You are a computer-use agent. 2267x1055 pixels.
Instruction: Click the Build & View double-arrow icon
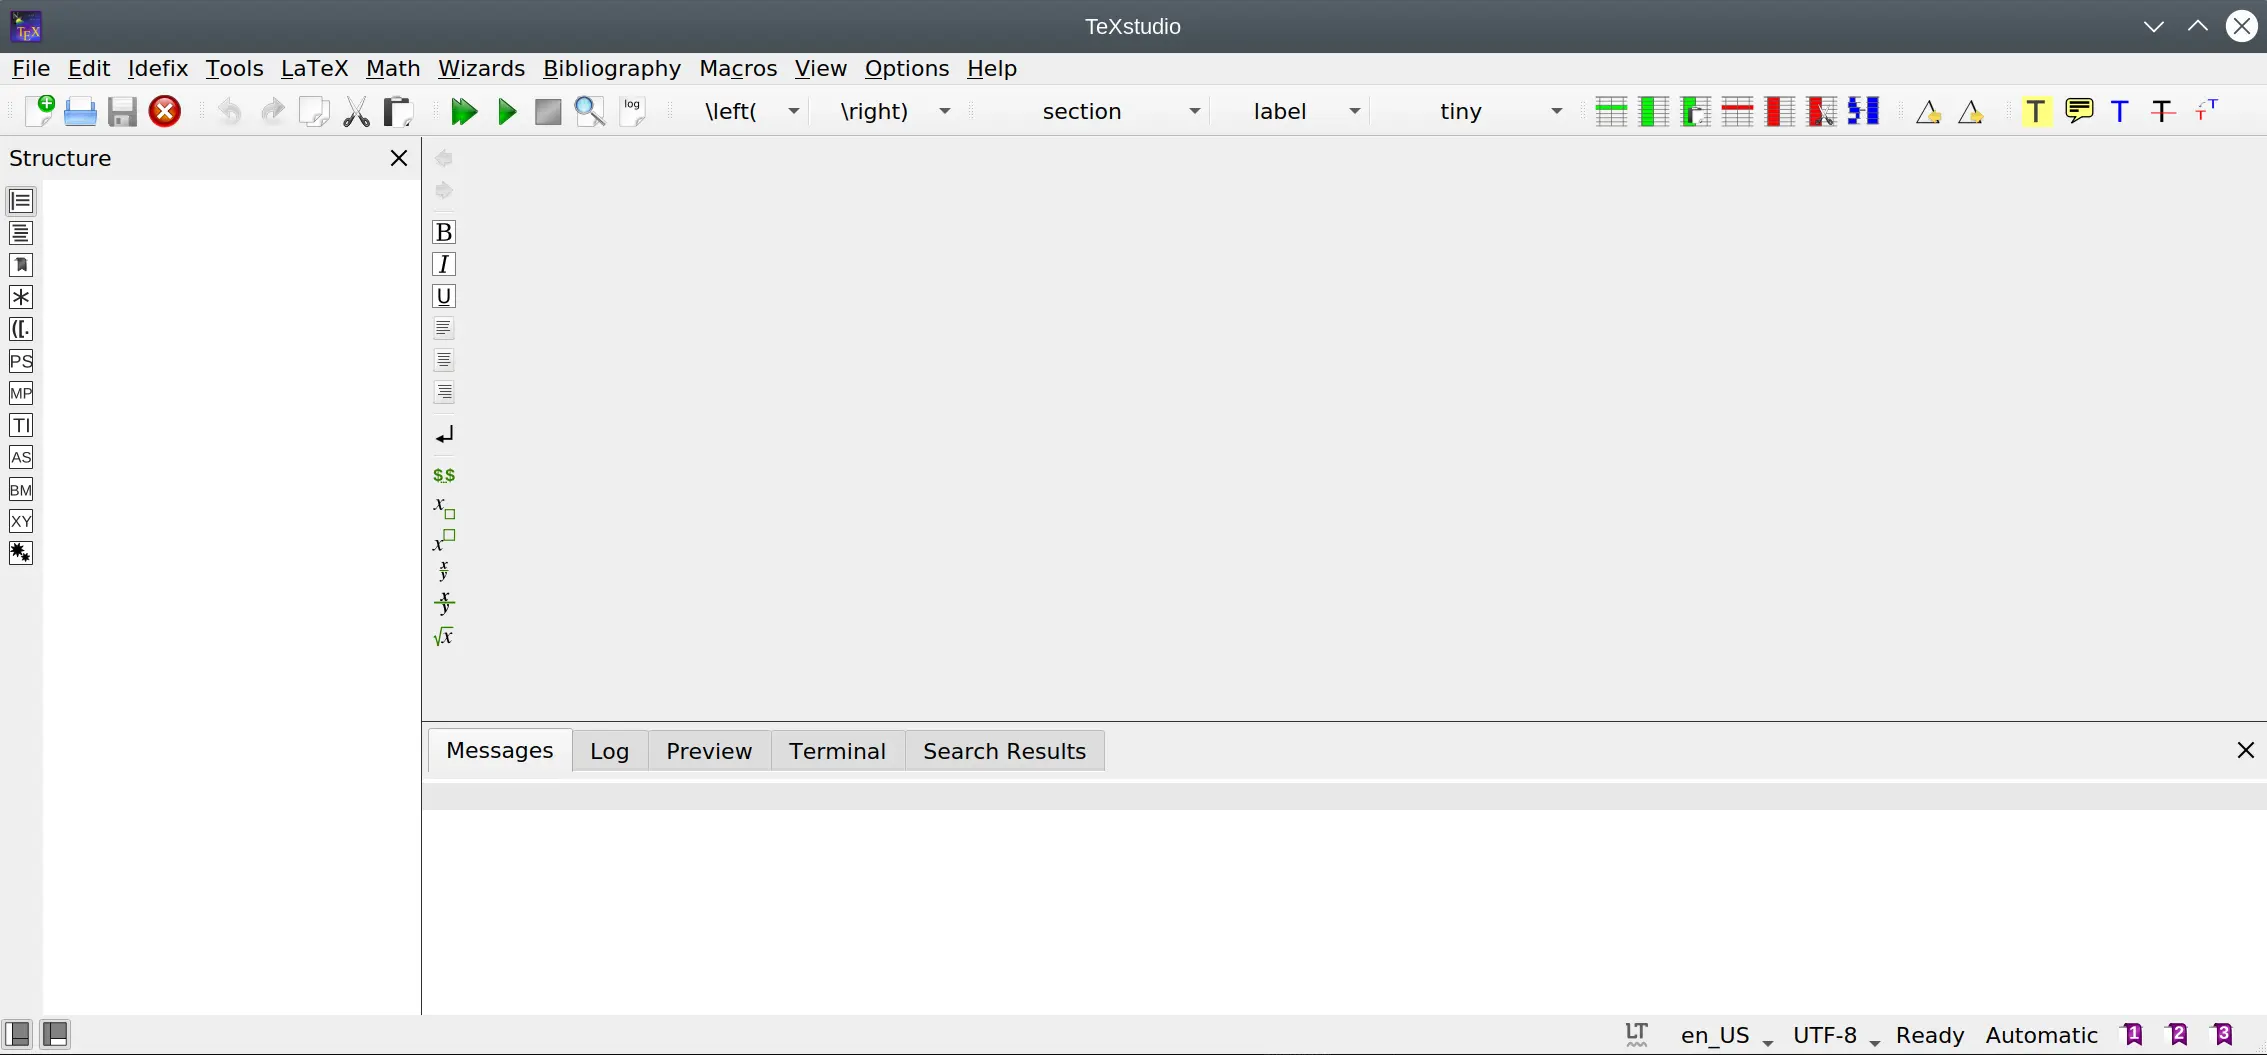[x=463, y=111]
